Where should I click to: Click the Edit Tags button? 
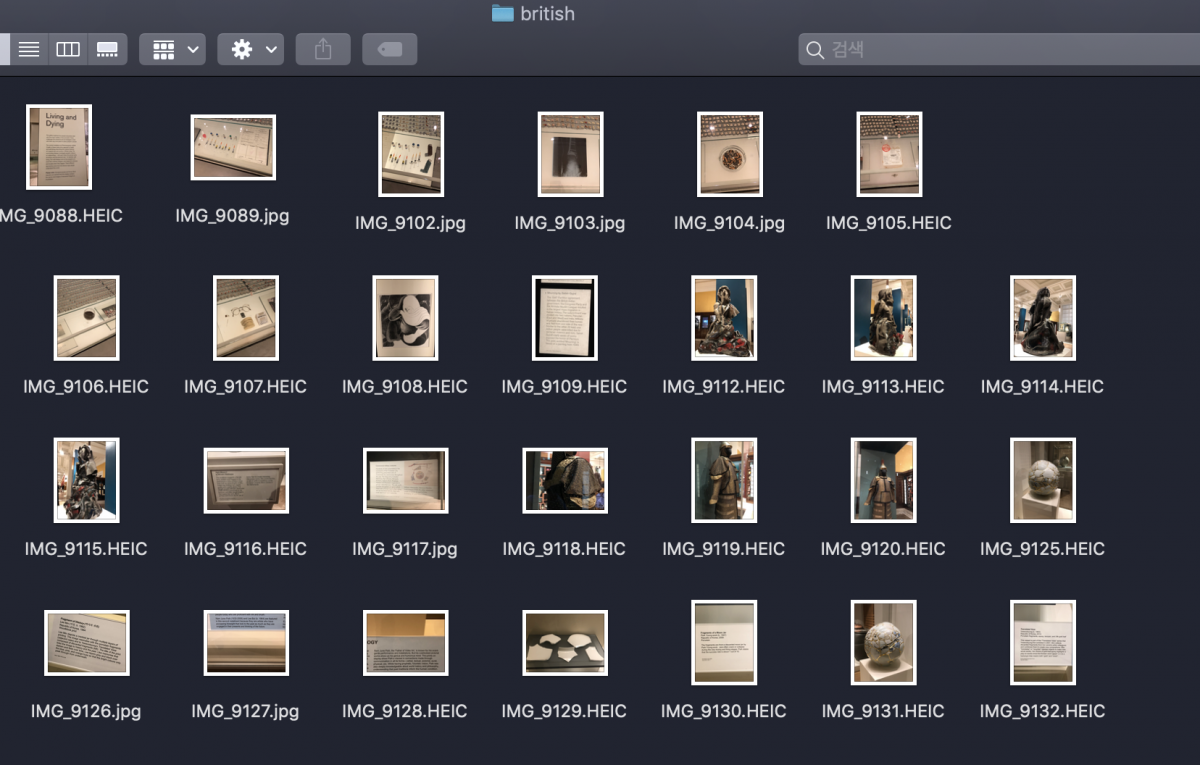(390, 49)
